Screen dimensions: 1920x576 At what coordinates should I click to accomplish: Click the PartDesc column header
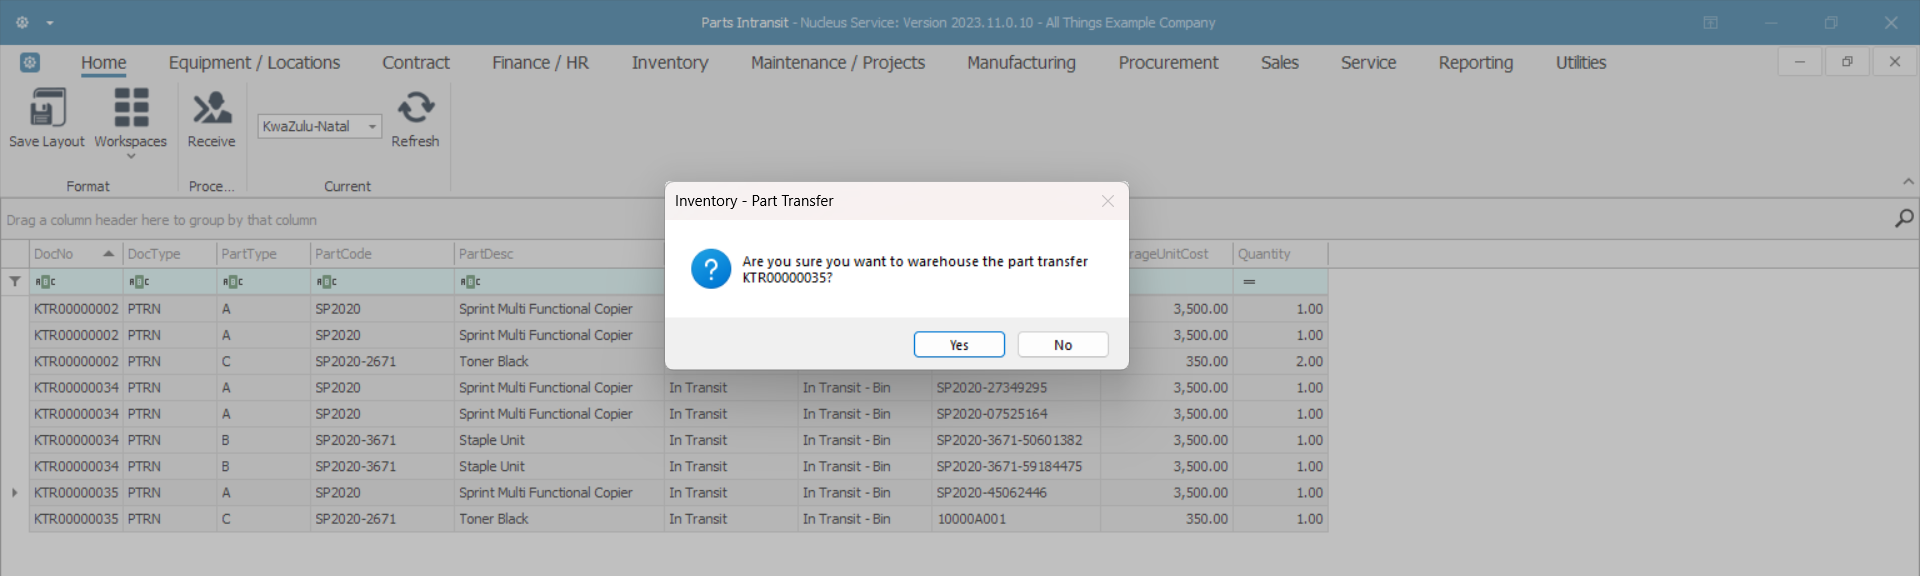point(560,254)
